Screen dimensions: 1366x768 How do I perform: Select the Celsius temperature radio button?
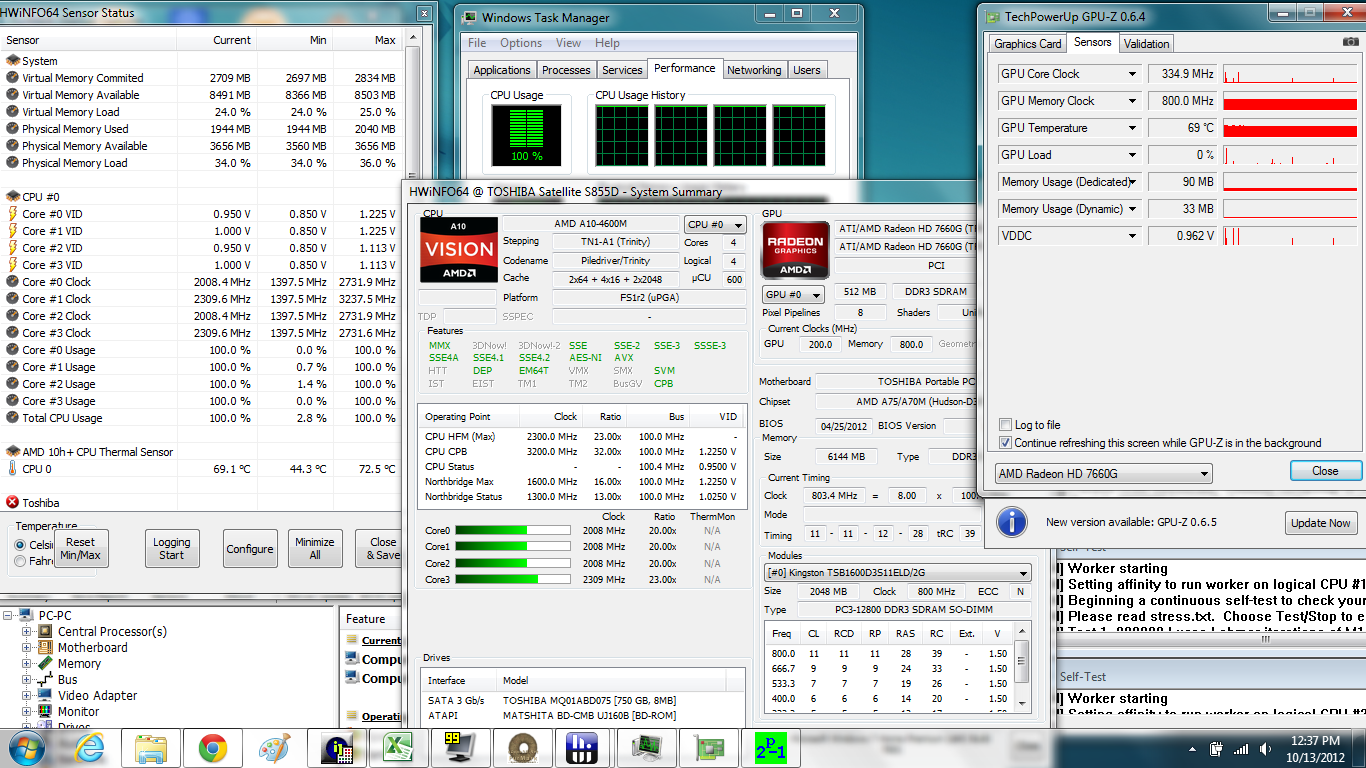click(x=21, y=545)
